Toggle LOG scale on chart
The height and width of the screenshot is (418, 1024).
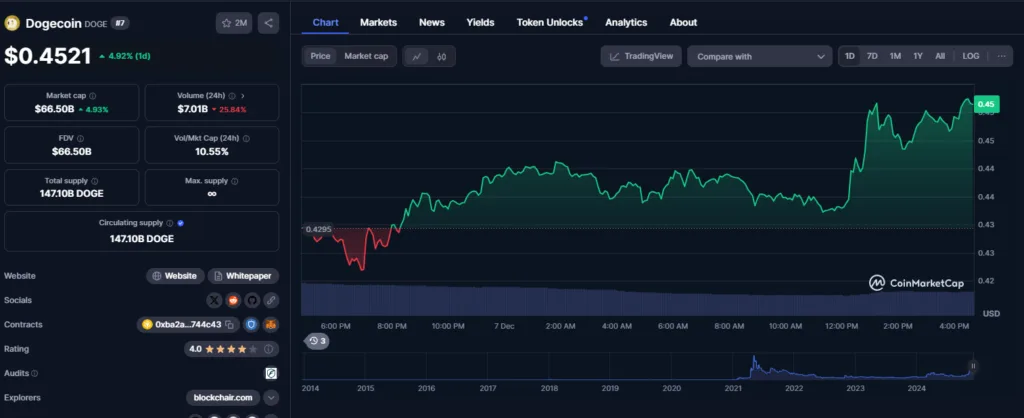970,56
